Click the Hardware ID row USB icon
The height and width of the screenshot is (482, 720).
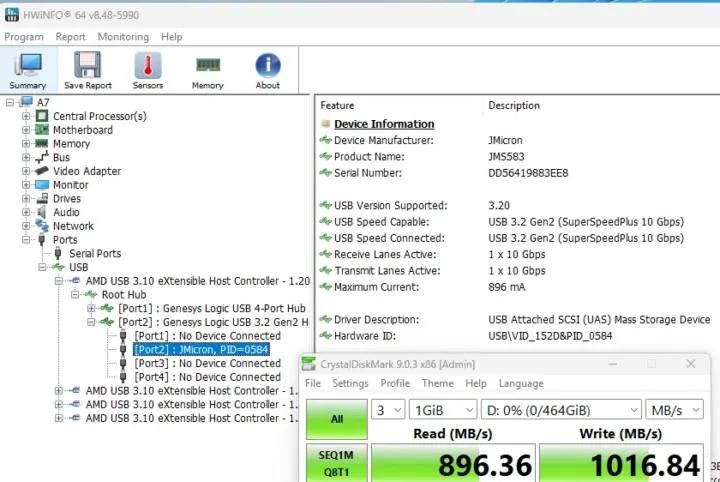tap(326, 336)
